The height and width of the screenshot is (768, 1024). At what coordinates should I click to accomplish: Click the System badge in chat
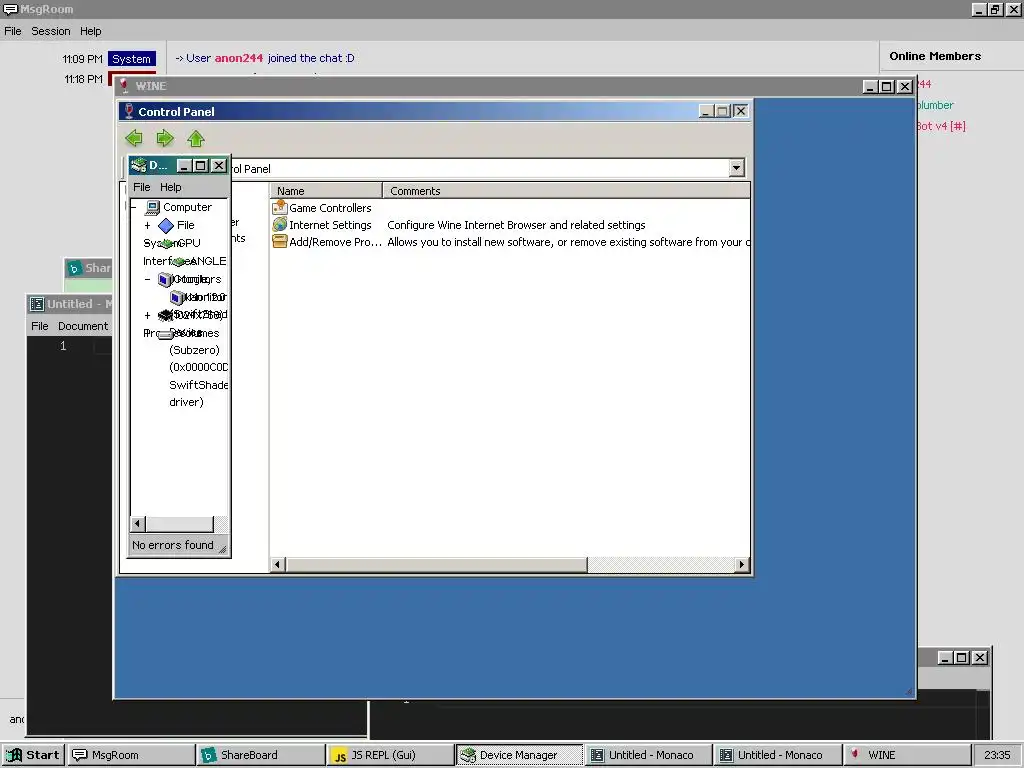[131, 59]
